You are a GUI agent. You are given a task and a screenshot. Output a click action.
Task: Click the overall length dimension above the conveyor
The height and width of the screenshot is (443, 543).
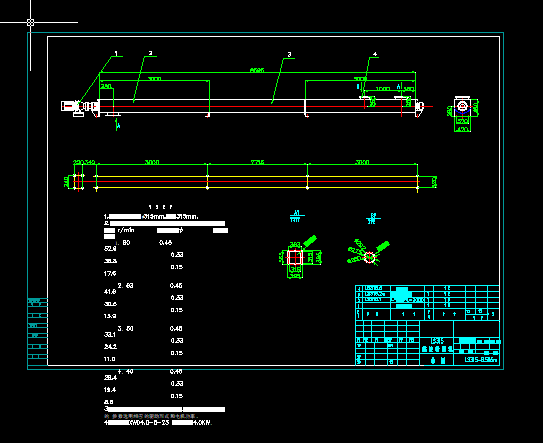tap(257, 70)
